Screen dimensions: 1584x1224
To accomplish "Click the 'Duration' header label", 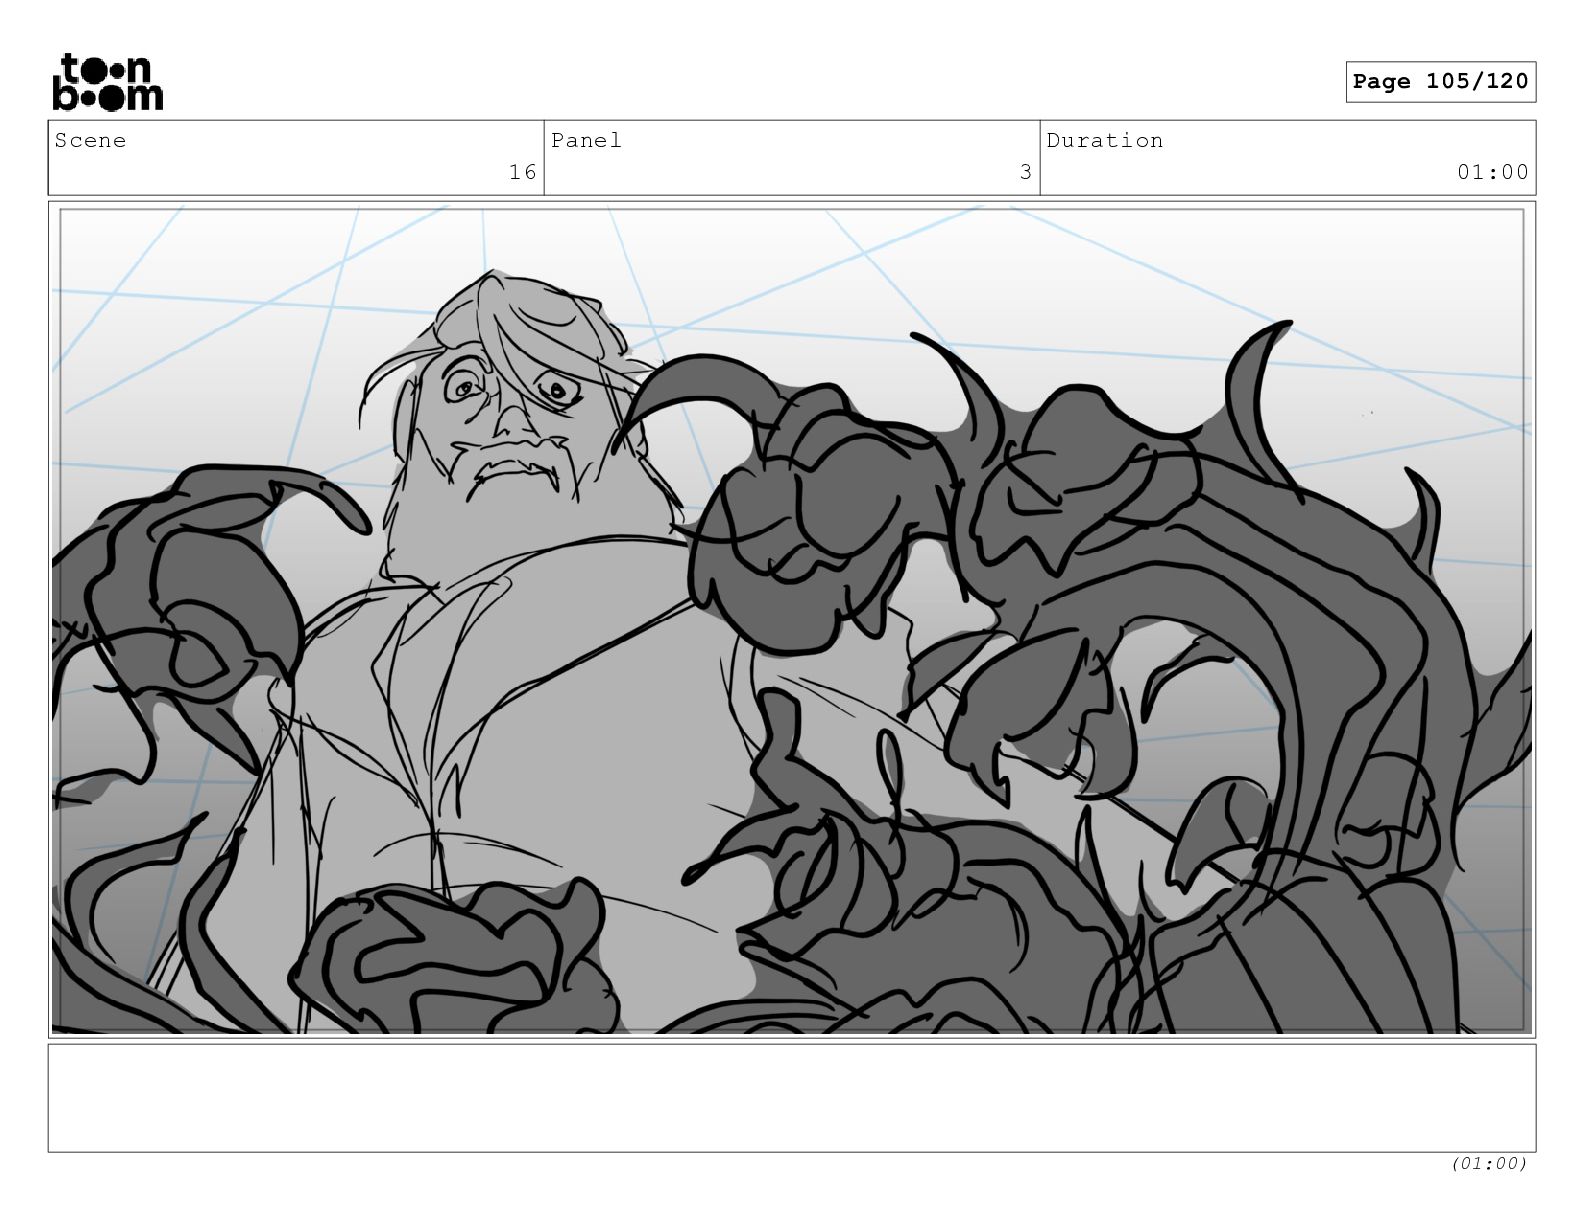I will [x=1105, y=140].
